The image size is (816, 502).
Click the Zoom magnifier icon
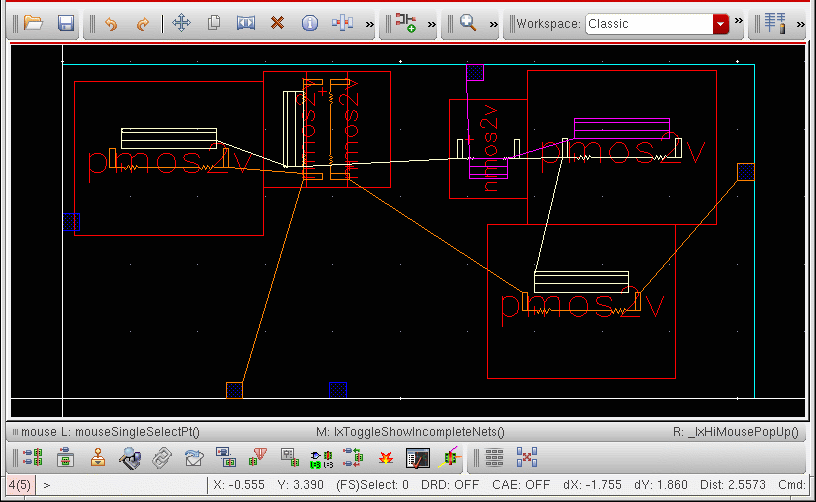pos(468,23)
